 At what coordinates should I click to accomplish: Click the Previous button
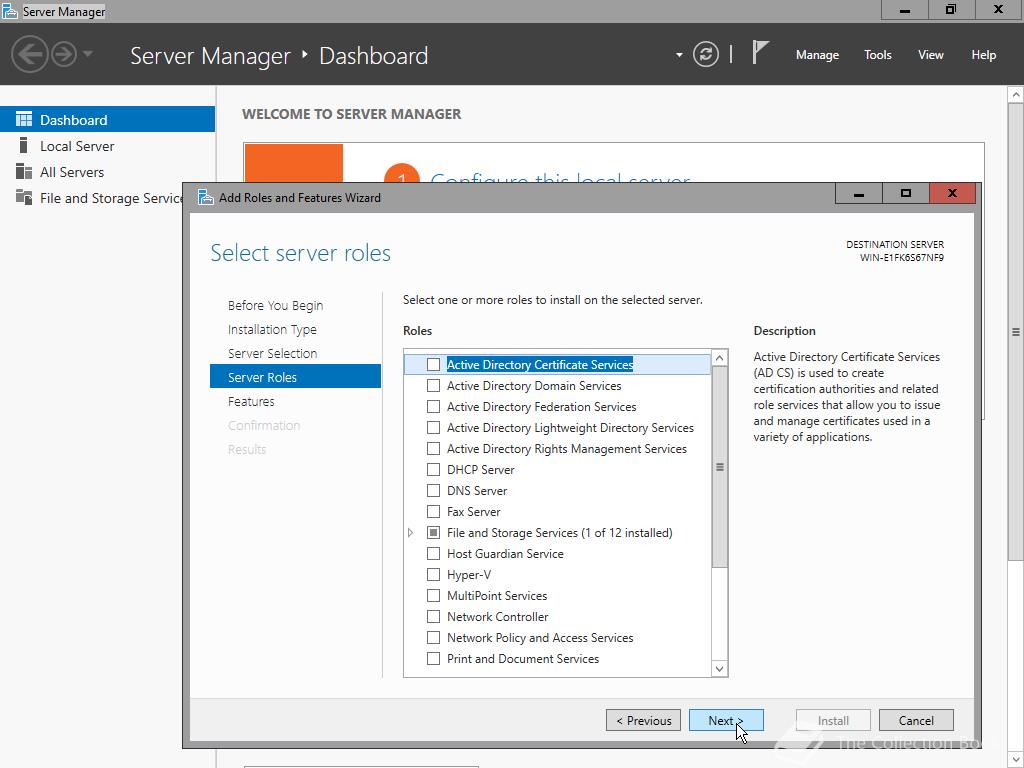point(643,720)
